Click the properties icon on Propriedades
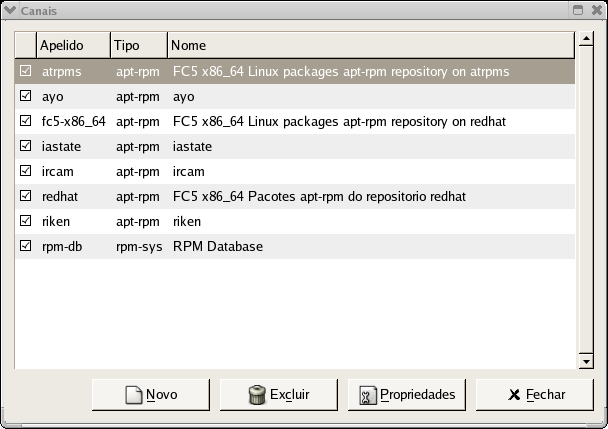 tap(367, 395)
